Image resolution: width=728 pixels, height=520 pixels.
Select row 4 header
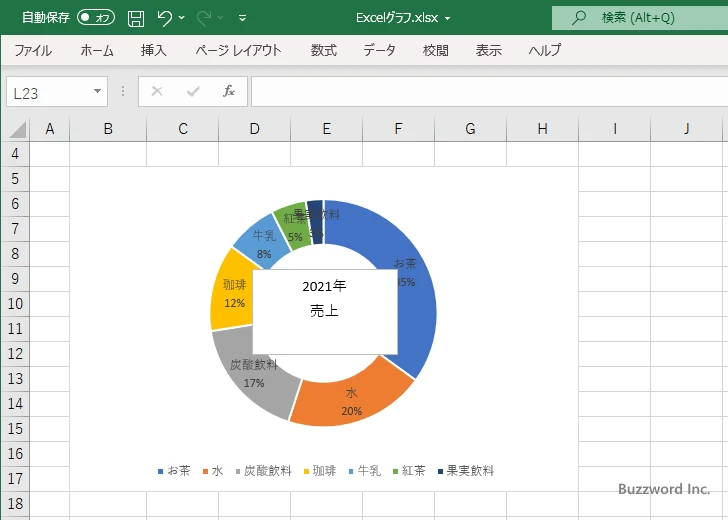pyautogui.click(x=15, y=154)
